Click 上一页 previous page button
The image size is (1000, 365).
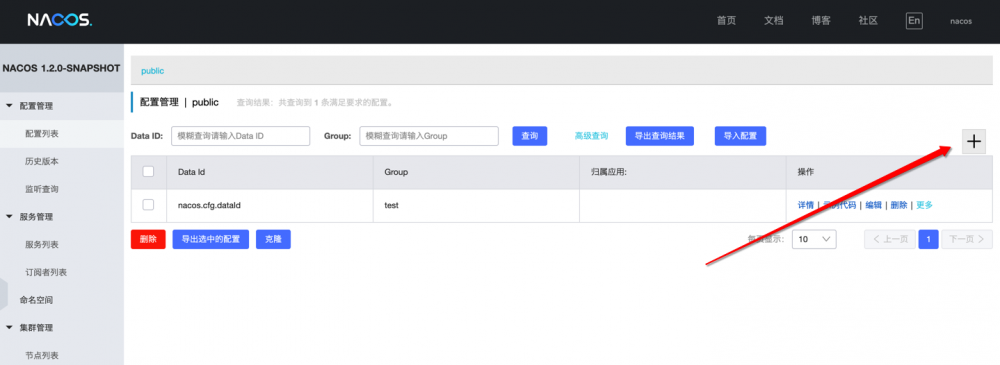click(890, 239)
